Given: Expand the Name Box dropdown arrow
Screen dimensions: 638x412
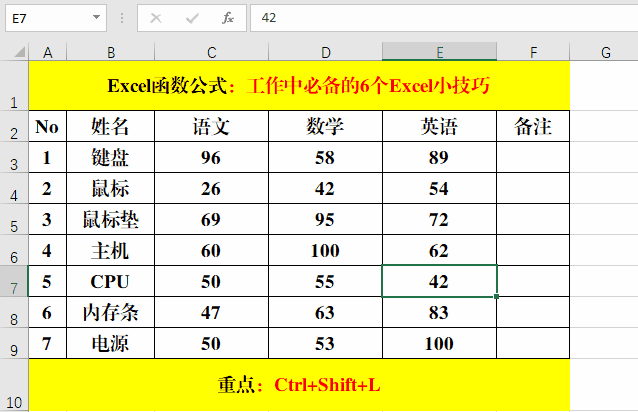Looking at the screenshot, I should coord(96,17).
